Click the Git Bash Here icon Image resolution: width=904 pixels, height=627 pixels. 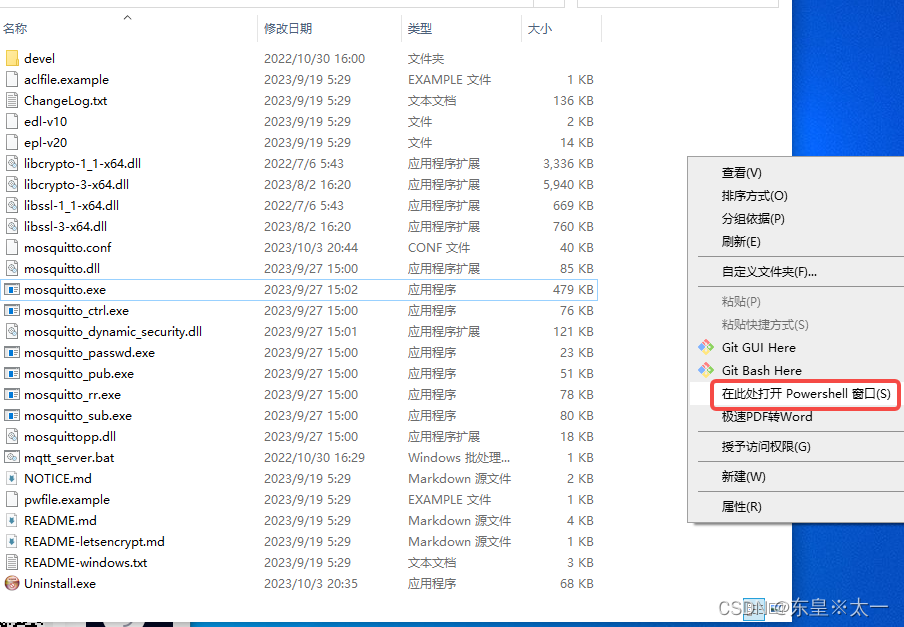[706, 371]
